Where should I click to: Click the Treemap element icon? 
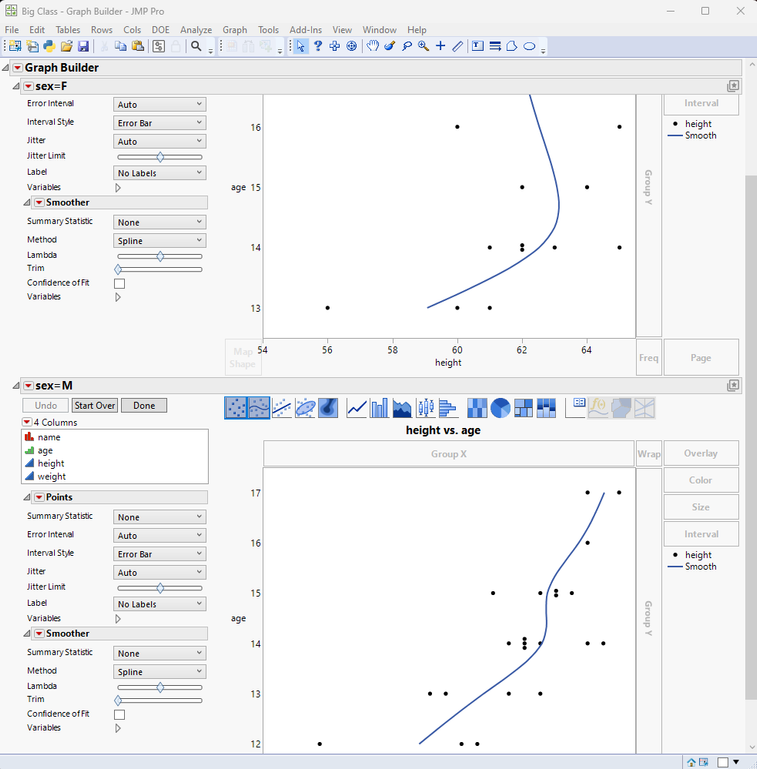pyautogui.click(x=523, y=408)
